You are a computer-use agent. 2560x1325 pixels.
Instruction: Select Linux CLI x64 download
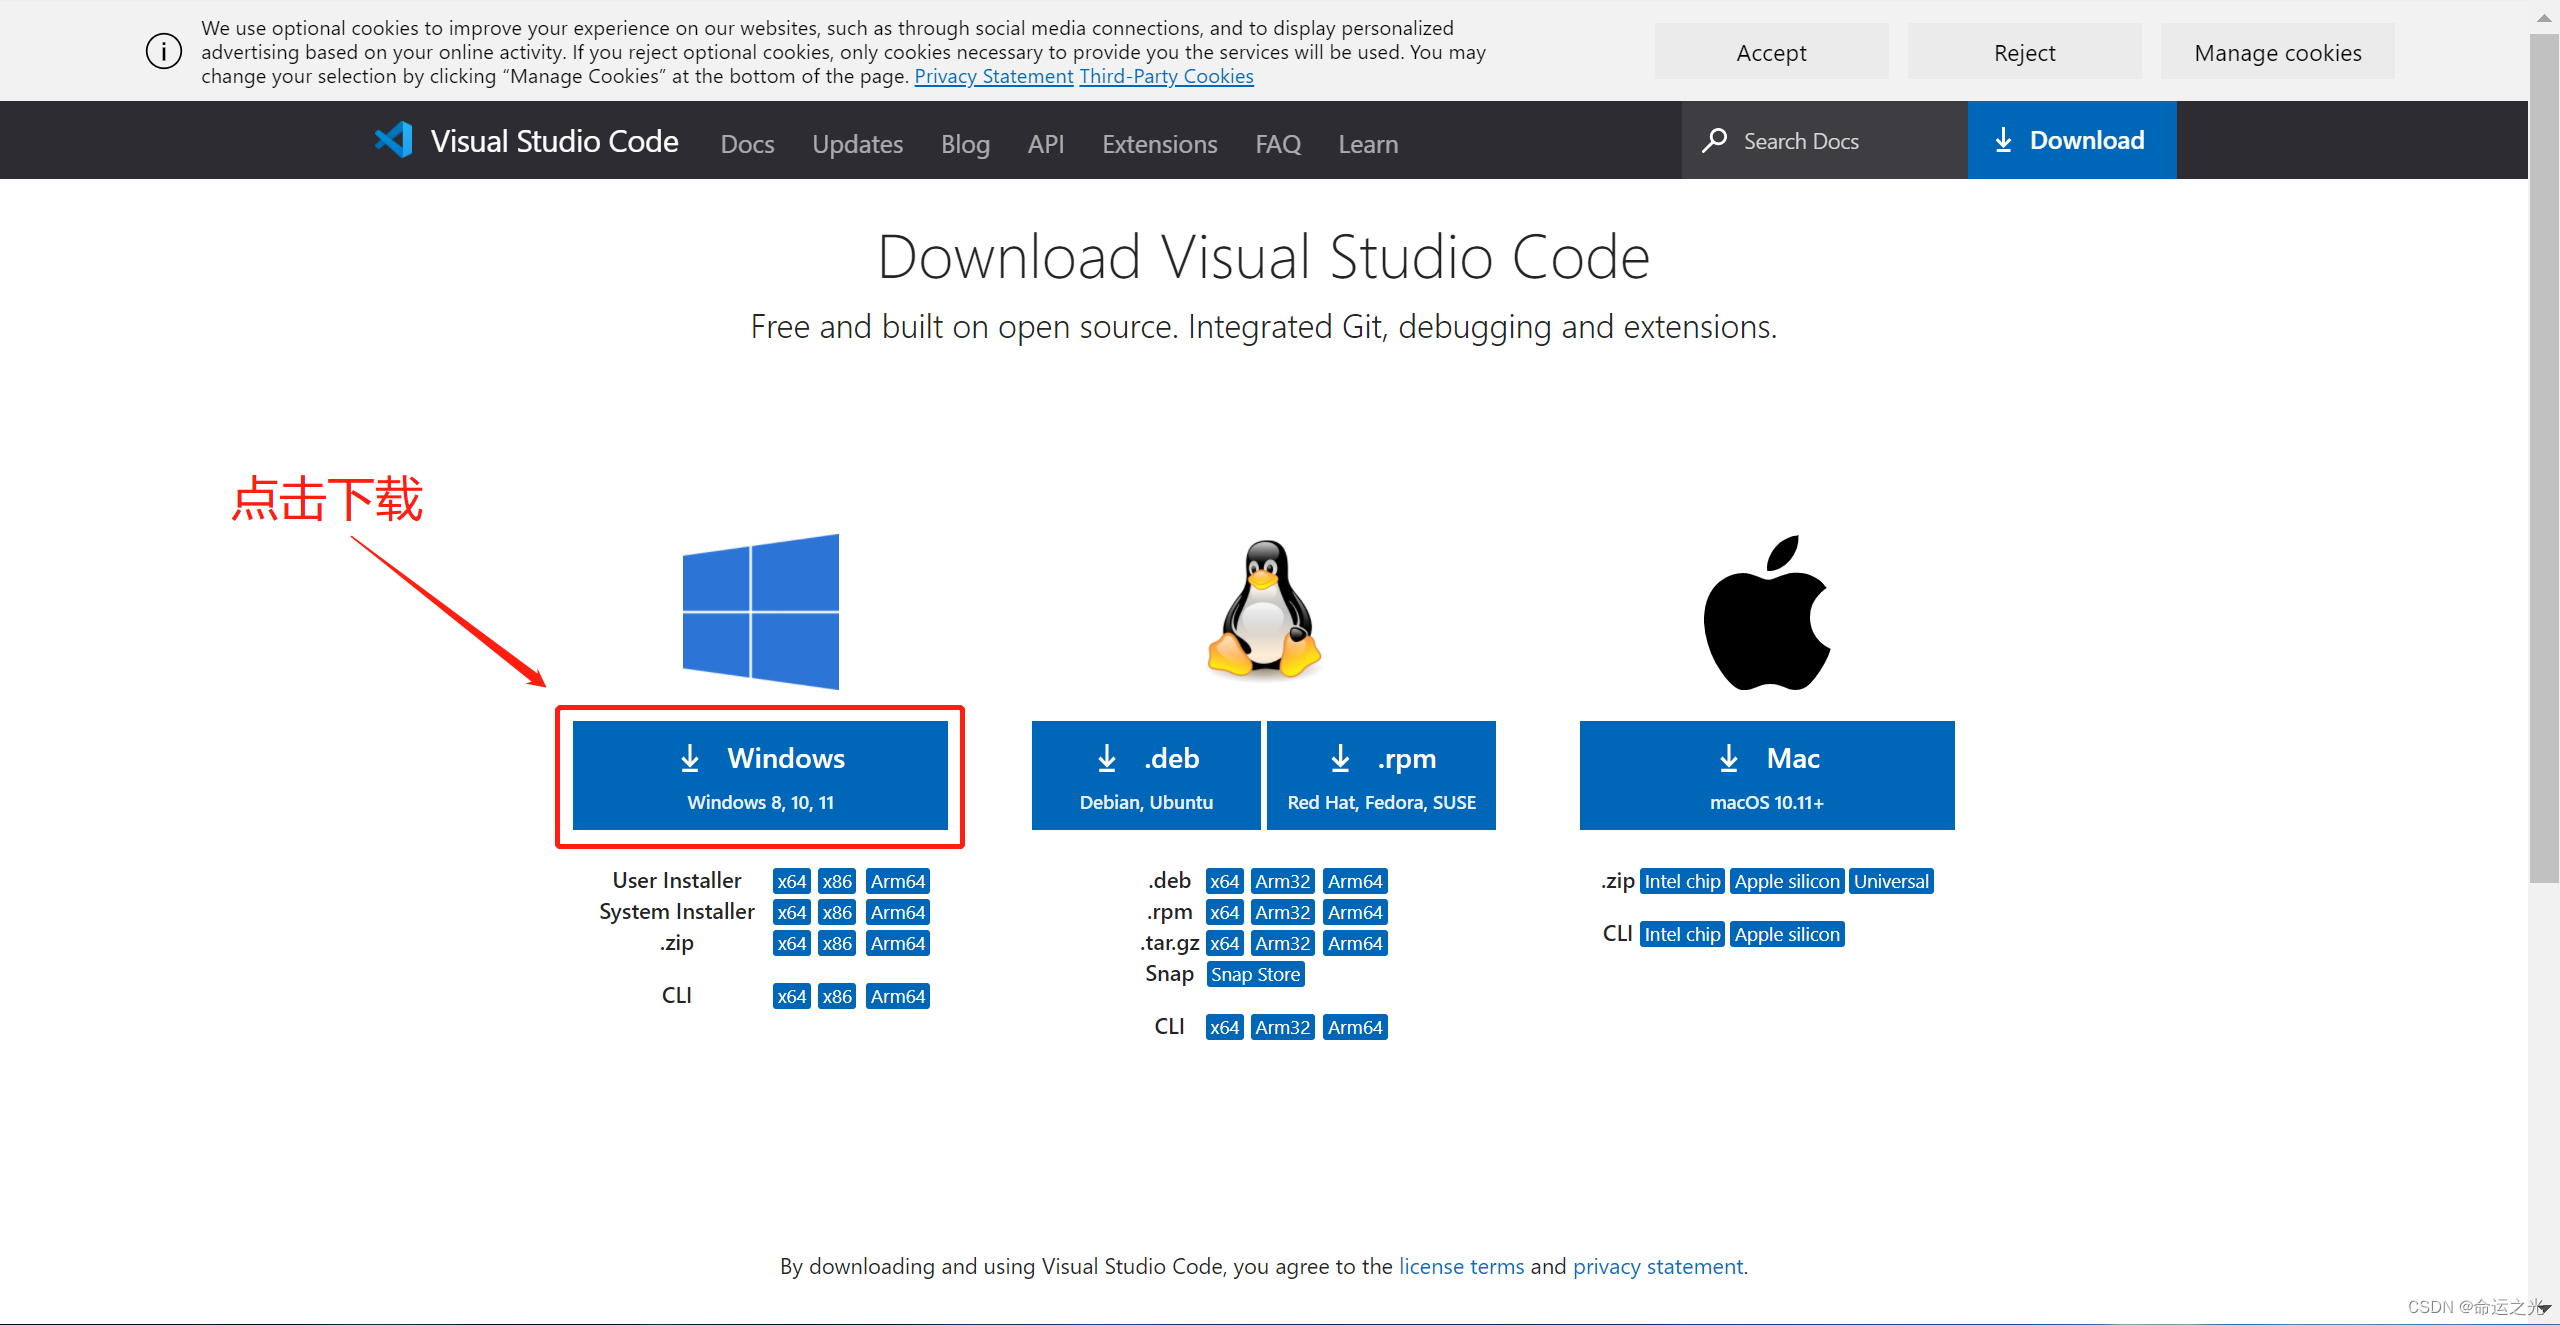[1224, 1027]
